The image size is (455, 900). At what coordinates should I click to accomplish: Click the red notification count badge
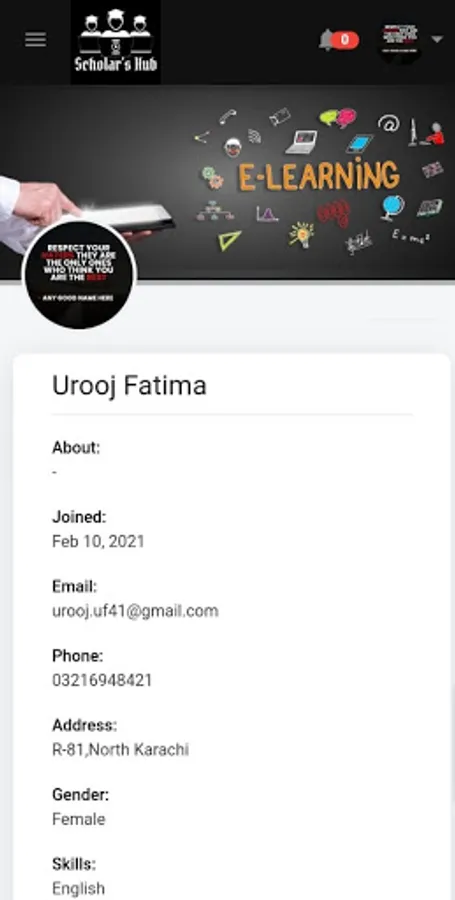click(345, 40)
